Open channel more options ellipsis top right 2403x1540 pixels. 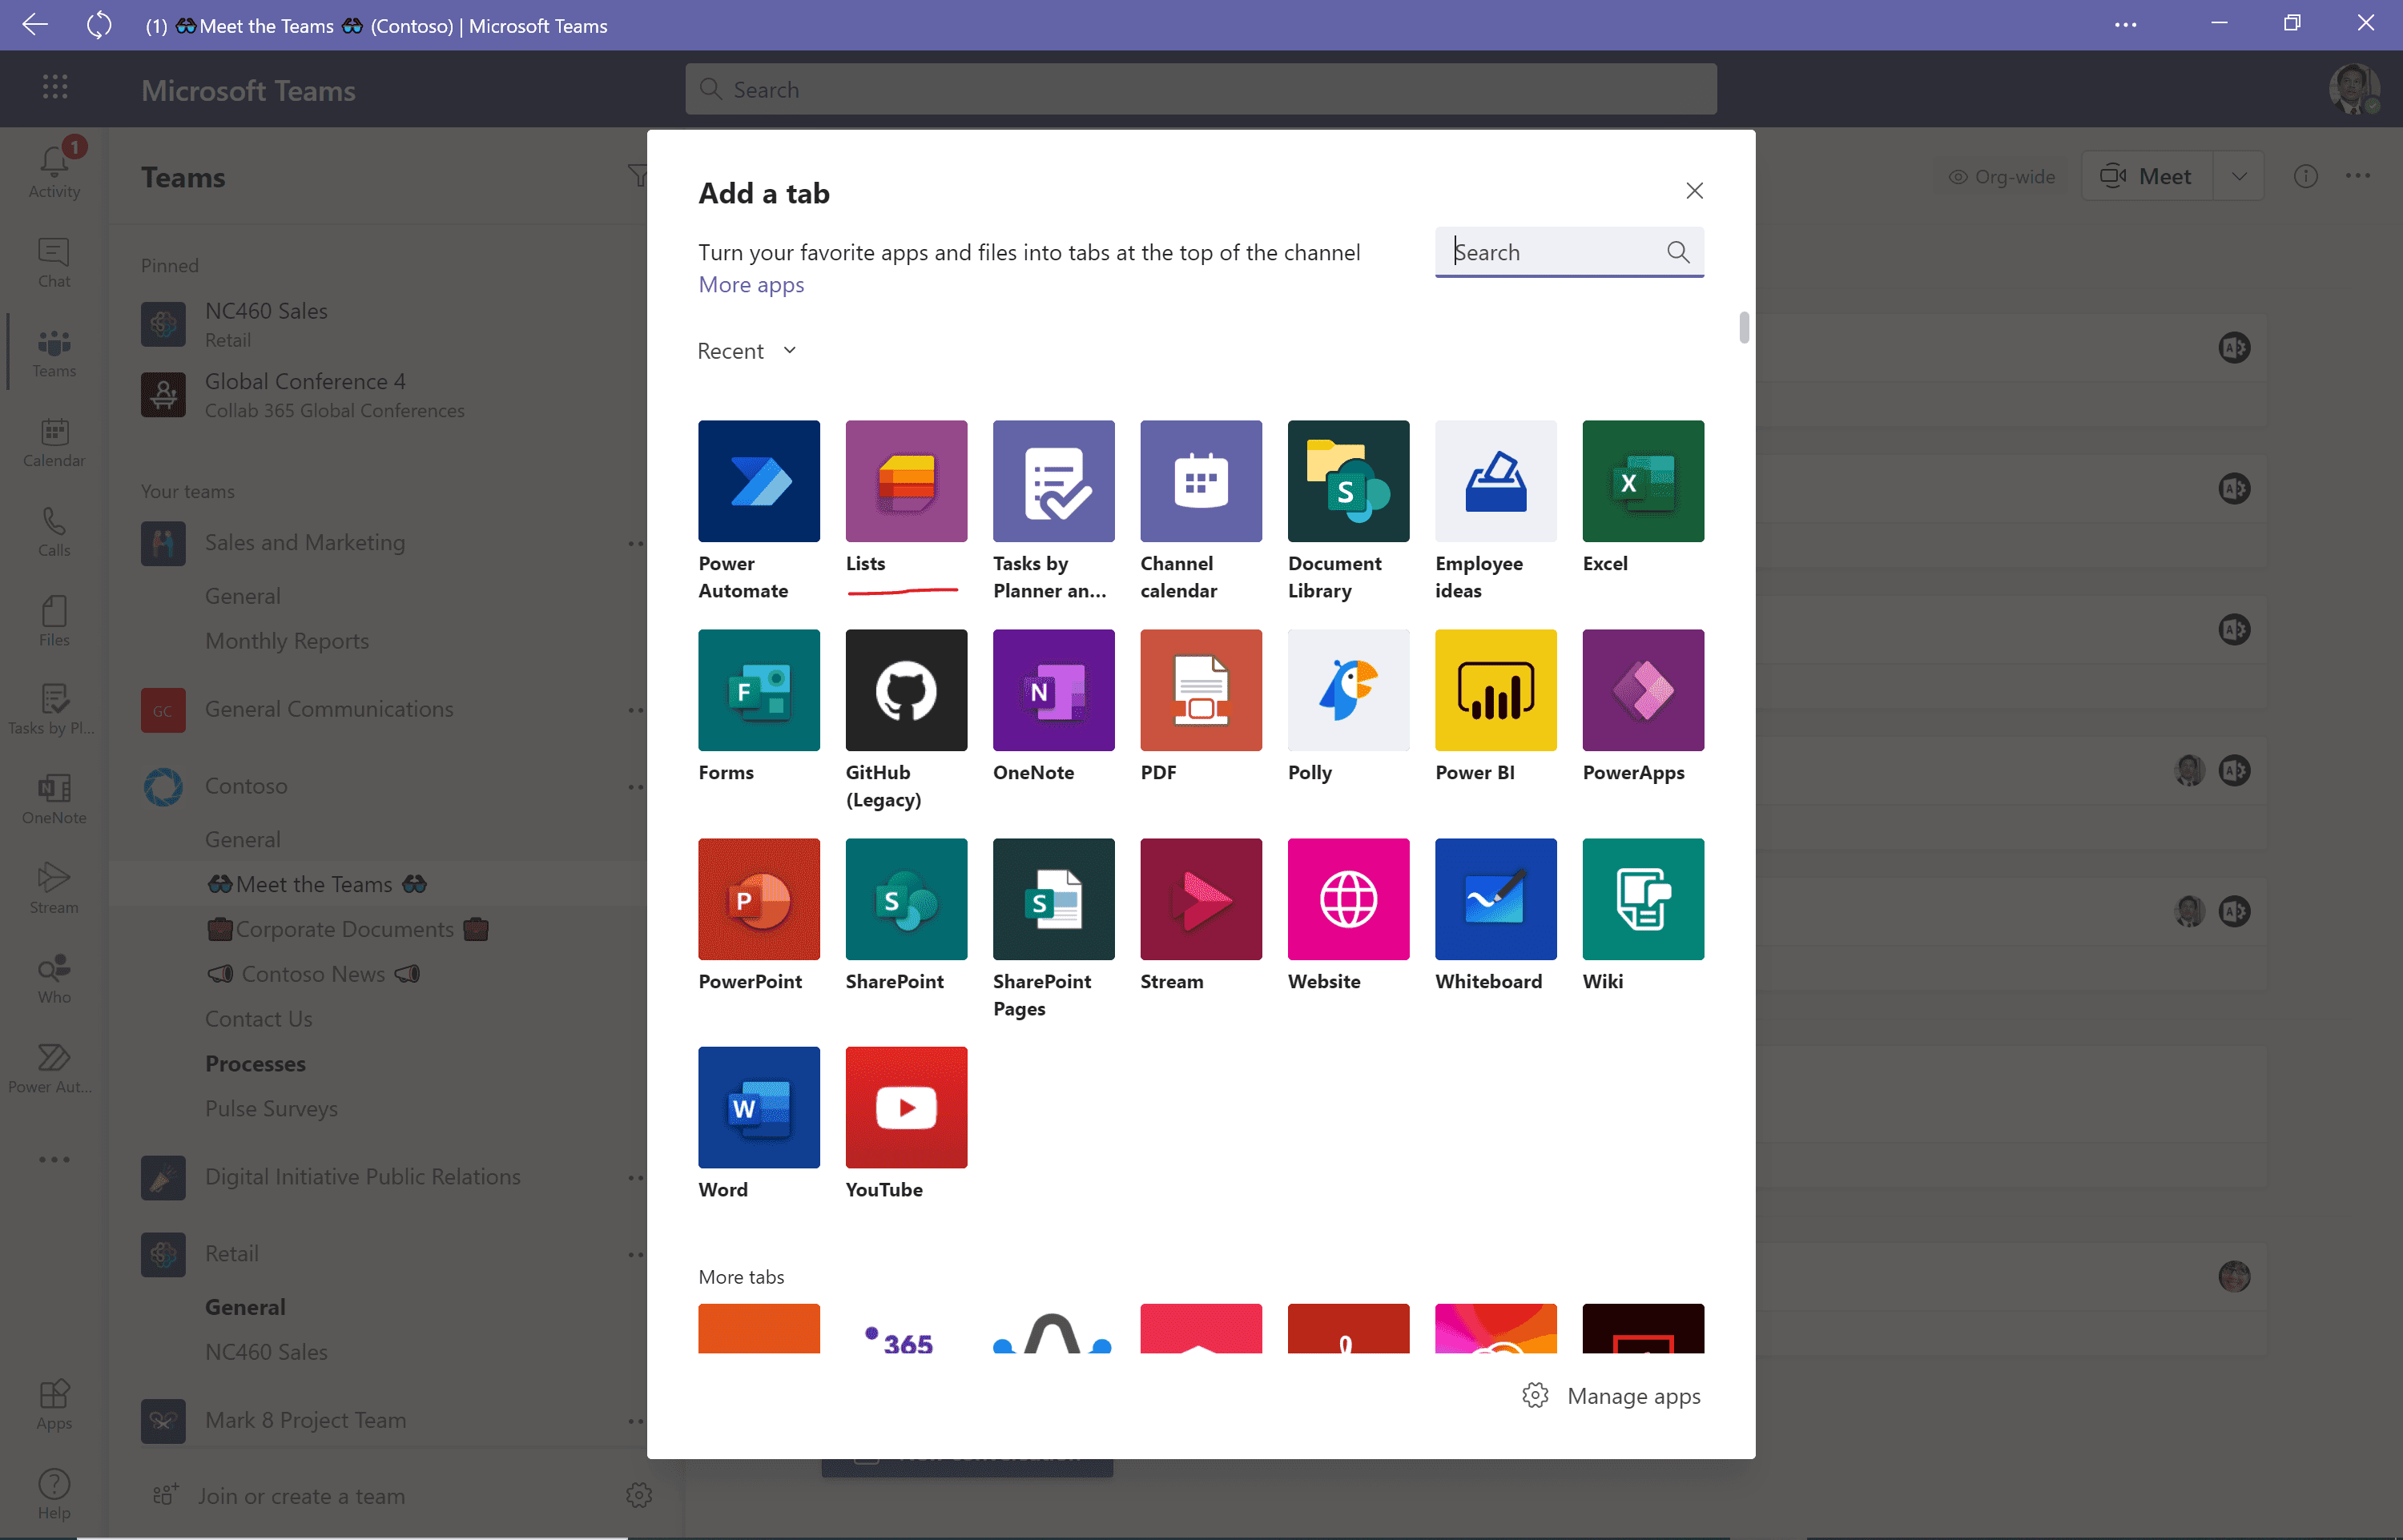[x=2358, y=176]
